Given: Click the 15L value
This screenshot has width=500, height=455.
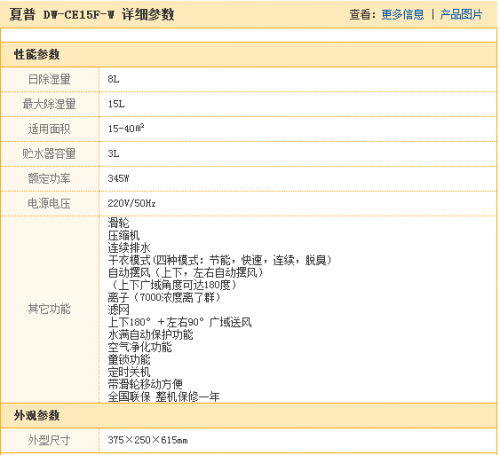Looking at the screenshot, I should click(116, 104).
